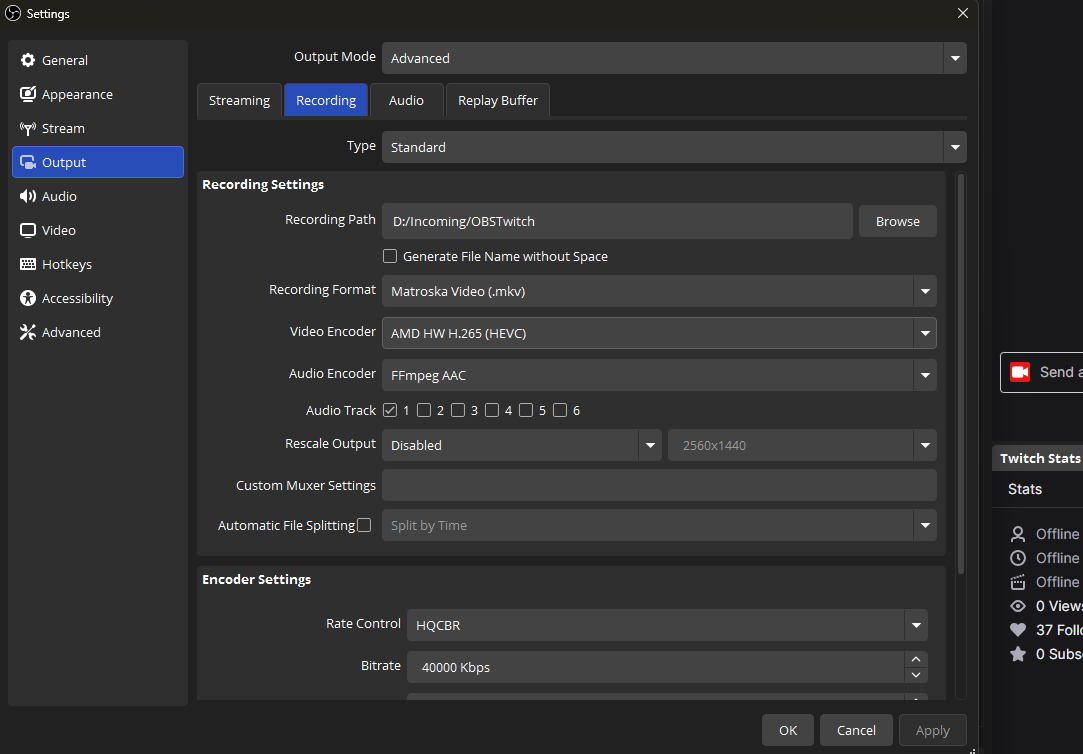Select the Appearance settings icon

[x=28, y=95]
